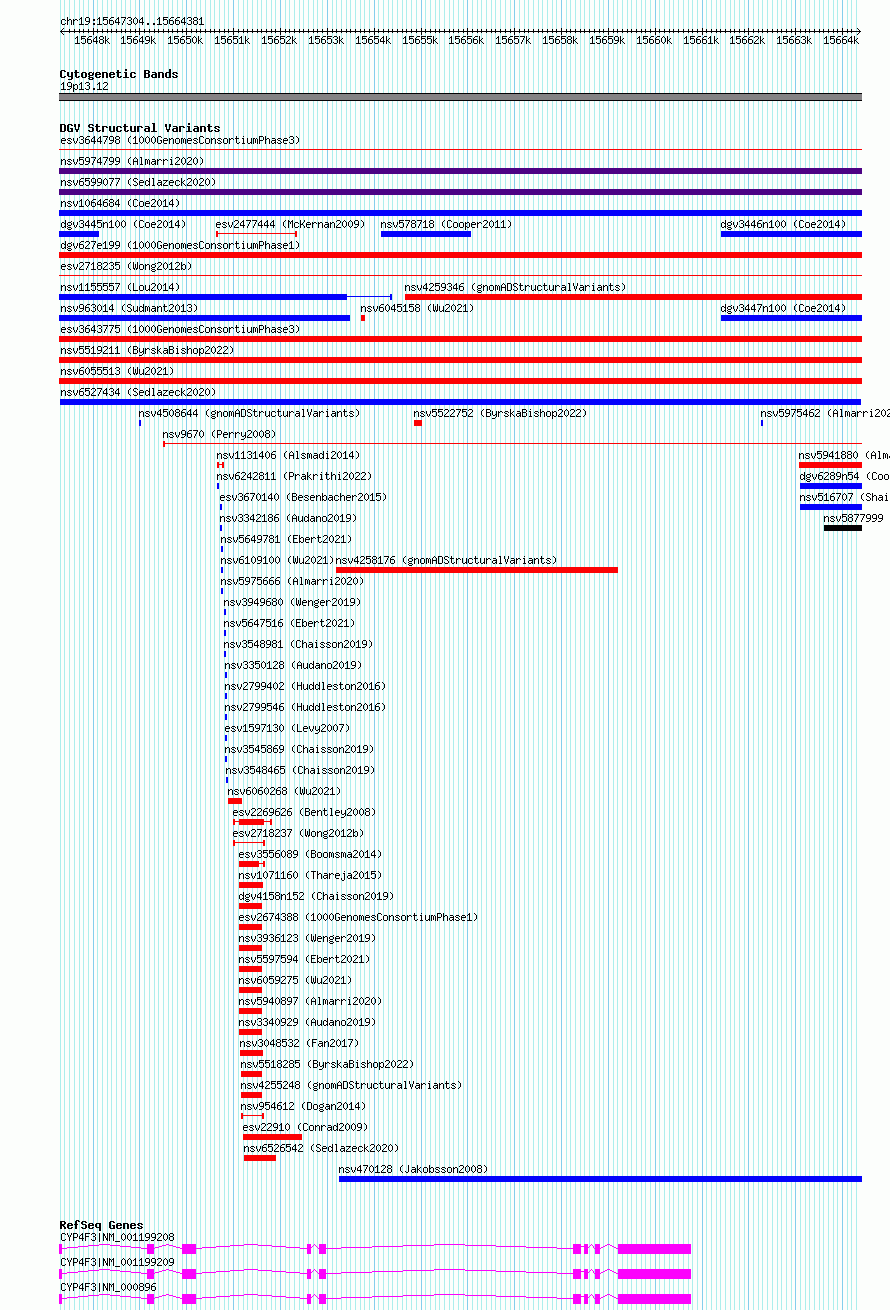The height and width of the screenshot is (1310, 890).
Task: Click the CYP4F3|NM_001199209 transcript label
Action: [117, 1262]
